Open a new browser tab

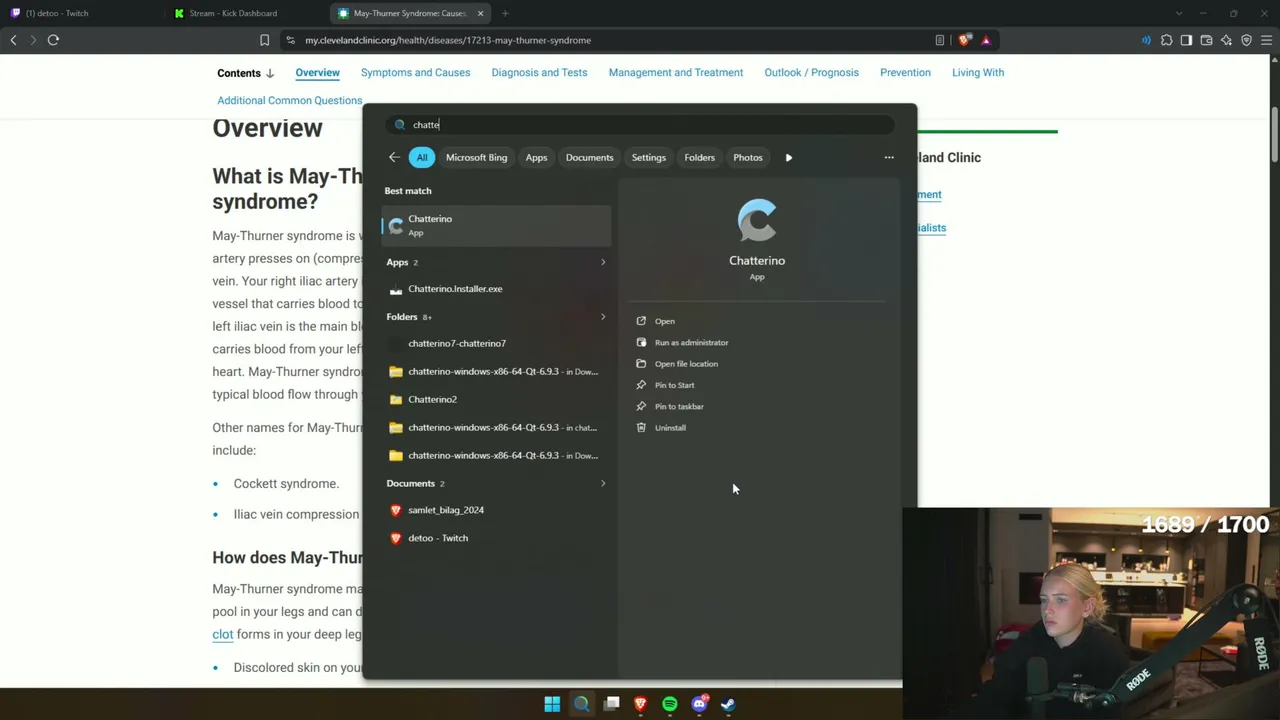tap(505, 13)
